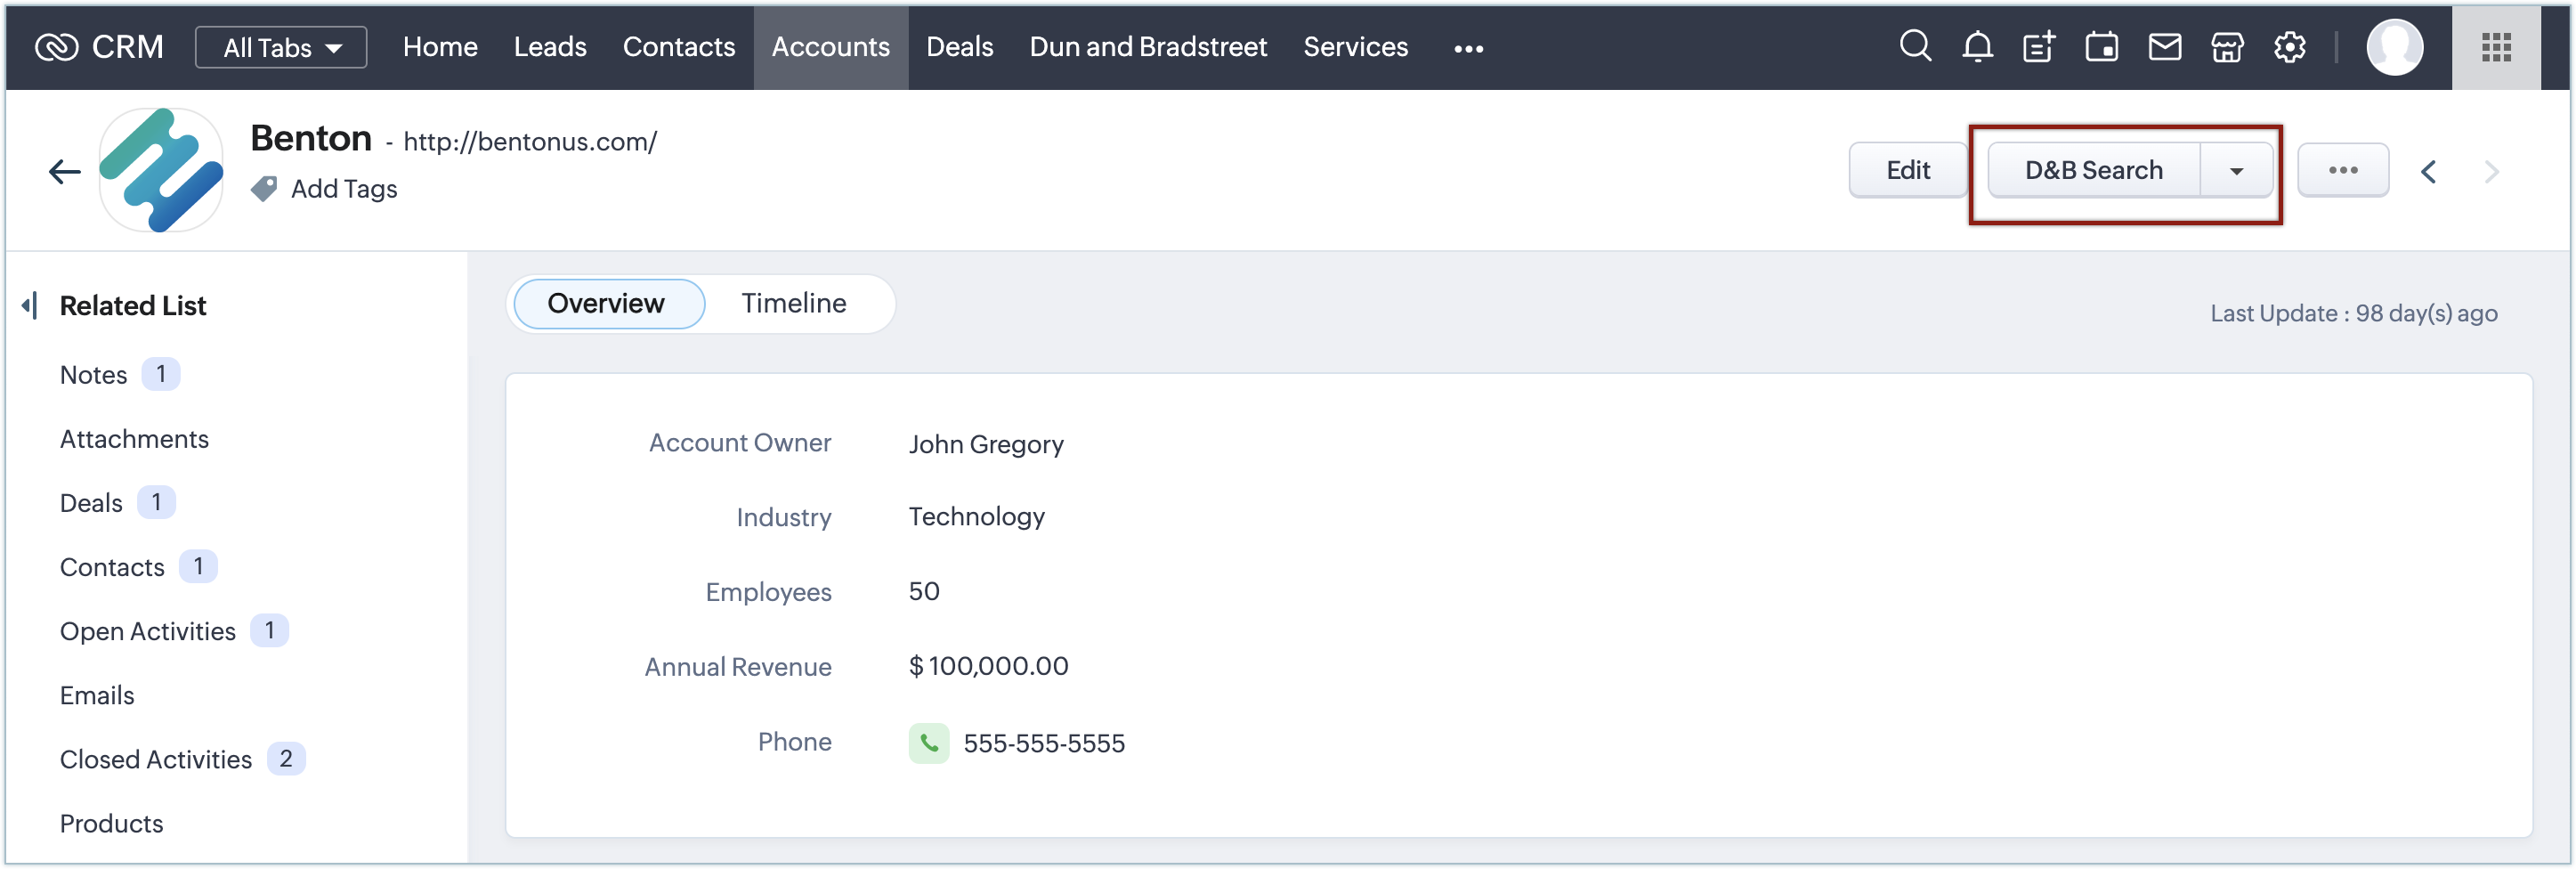This screenshot has height=869, width=2576.
Task: Open the Deals tab in navigation
Action: coord(959,47)
